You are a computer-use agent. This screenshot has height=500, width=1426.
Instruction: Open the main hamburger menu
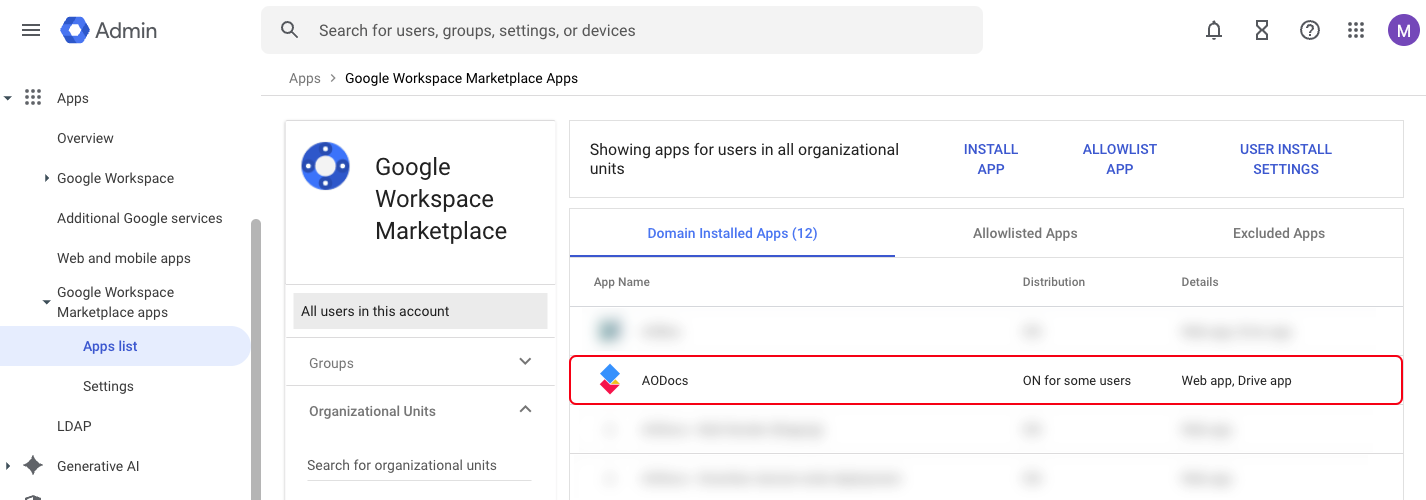(x=31, y=30)
